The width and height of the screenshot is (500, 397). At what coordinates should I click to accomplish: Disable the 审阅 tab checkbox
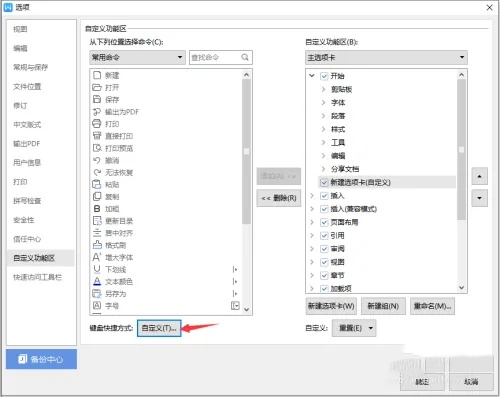[x=324, y=249]
